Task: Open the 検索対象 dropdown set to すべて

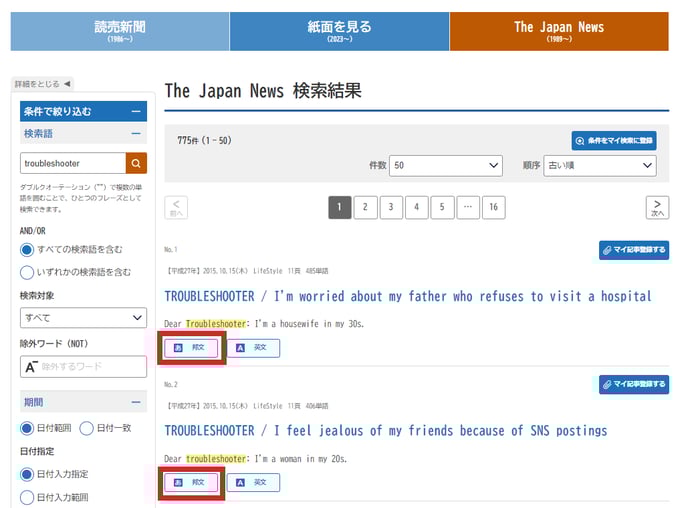Action: [83, 318]
